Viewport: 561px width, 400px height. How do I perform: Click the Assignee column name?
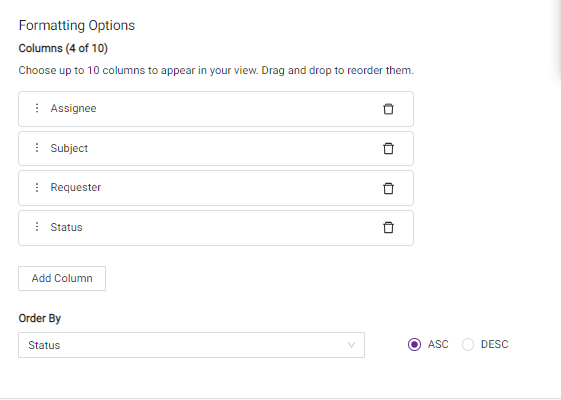73,108
